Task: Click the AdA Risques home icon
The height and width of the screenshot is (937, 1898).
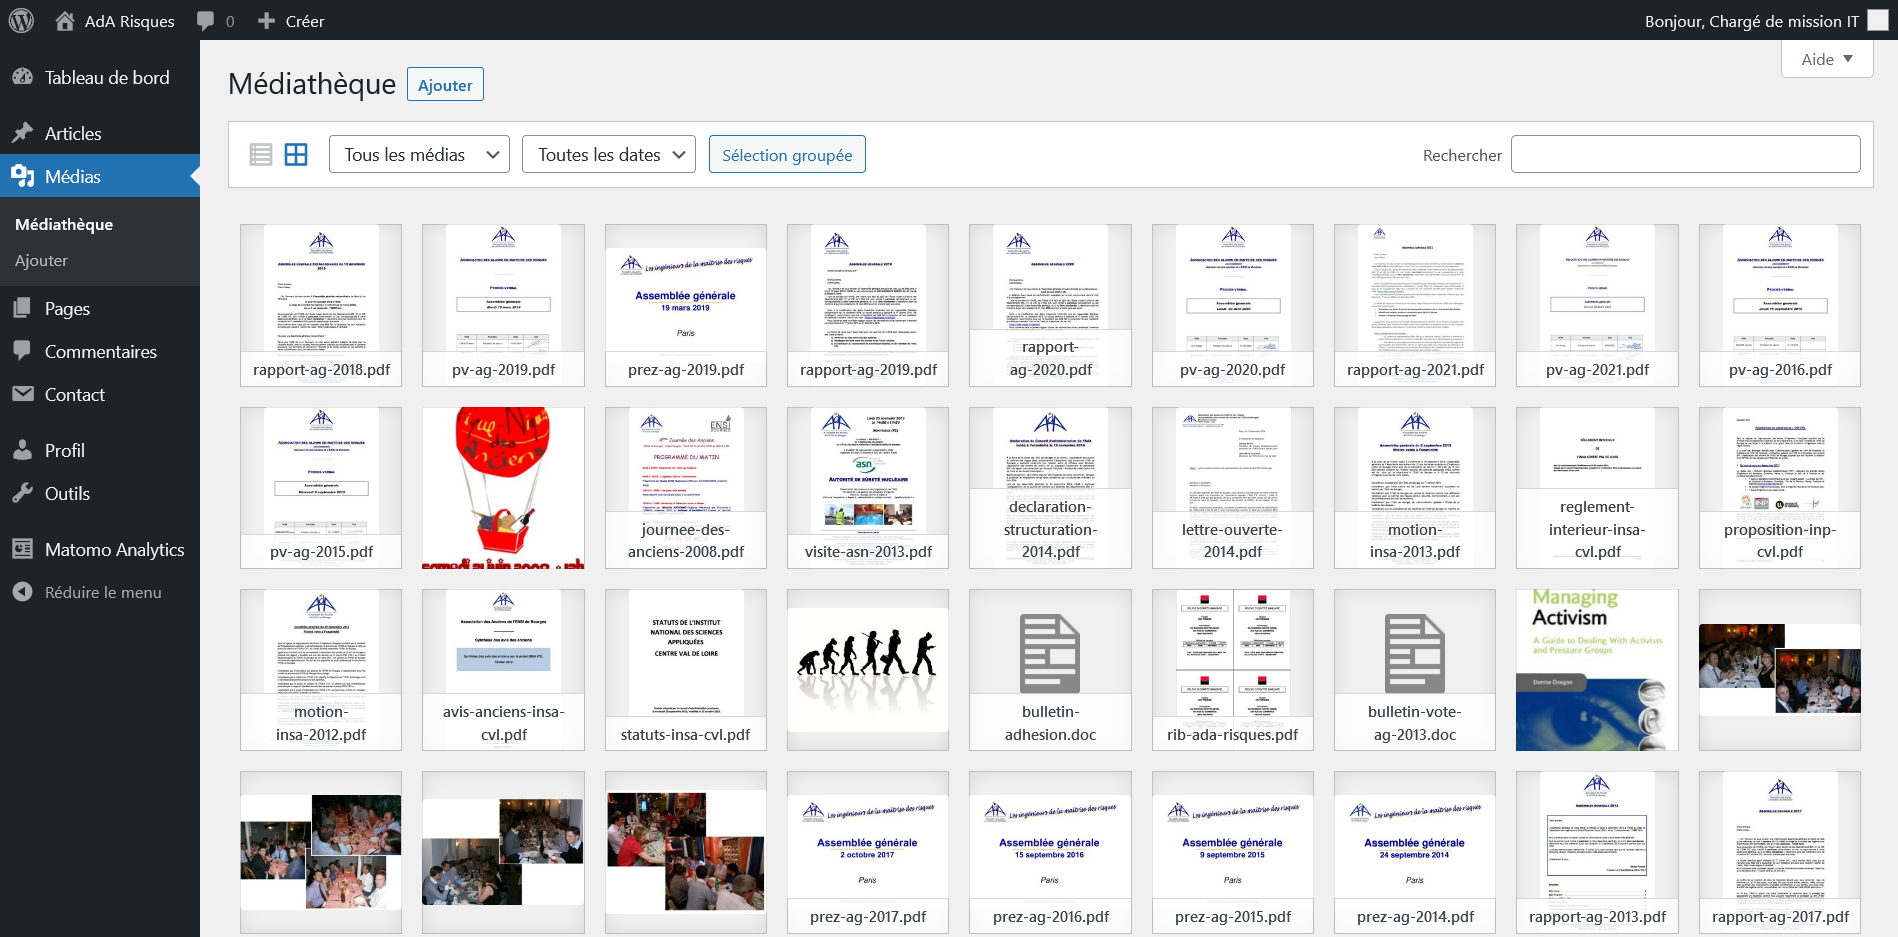Action: 65,21
